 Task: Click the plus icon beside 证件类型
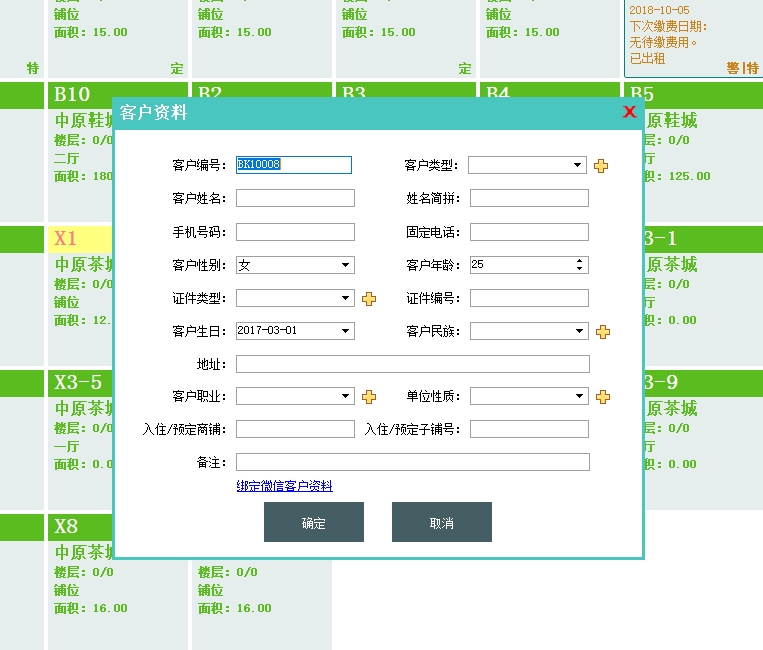pos(369,299)
